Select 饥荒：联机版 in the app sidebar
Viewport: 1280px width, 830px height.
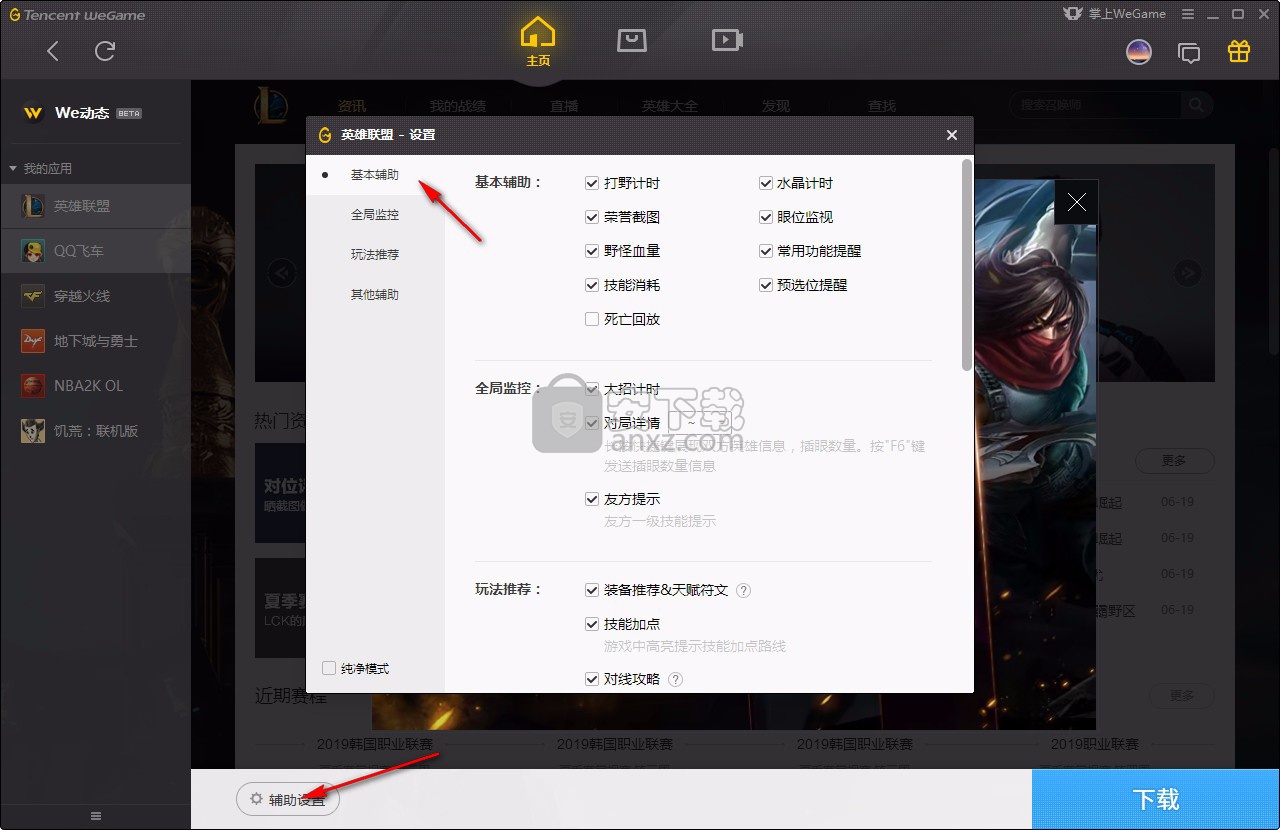pyautogui.click(x=95, y=431)
